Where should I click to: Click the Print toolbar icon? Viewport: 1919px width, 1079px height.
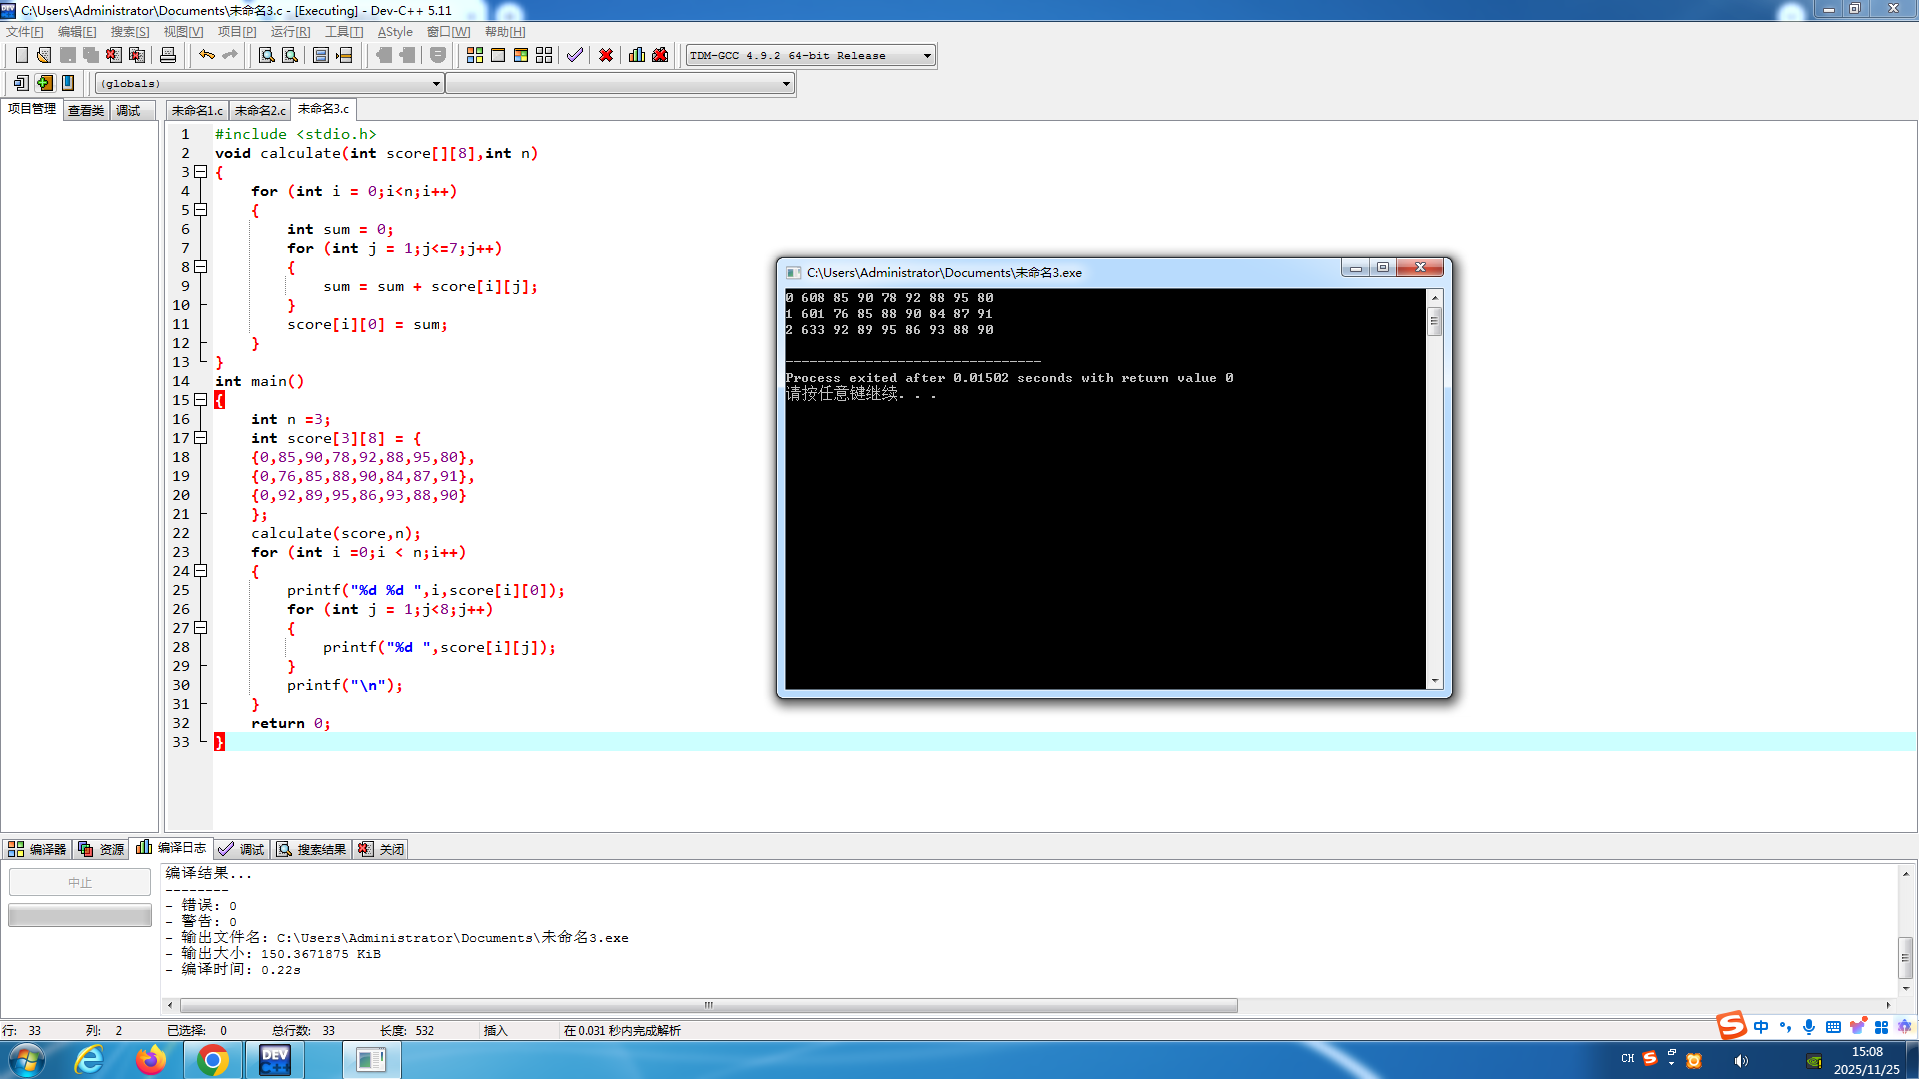click(x=168, y=55)
